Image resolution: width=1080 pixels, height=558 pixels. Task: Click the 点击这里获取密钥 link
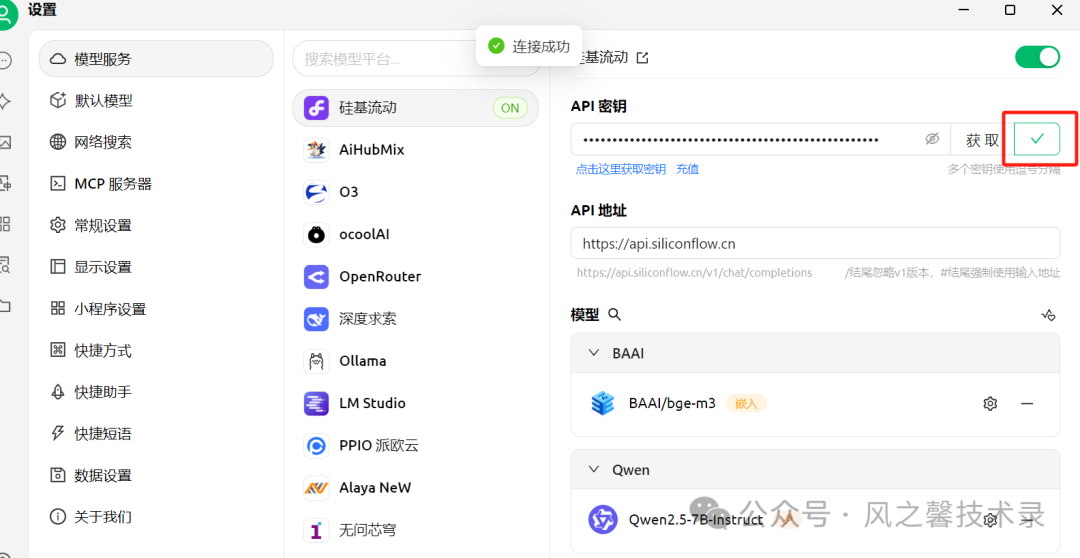621,169
